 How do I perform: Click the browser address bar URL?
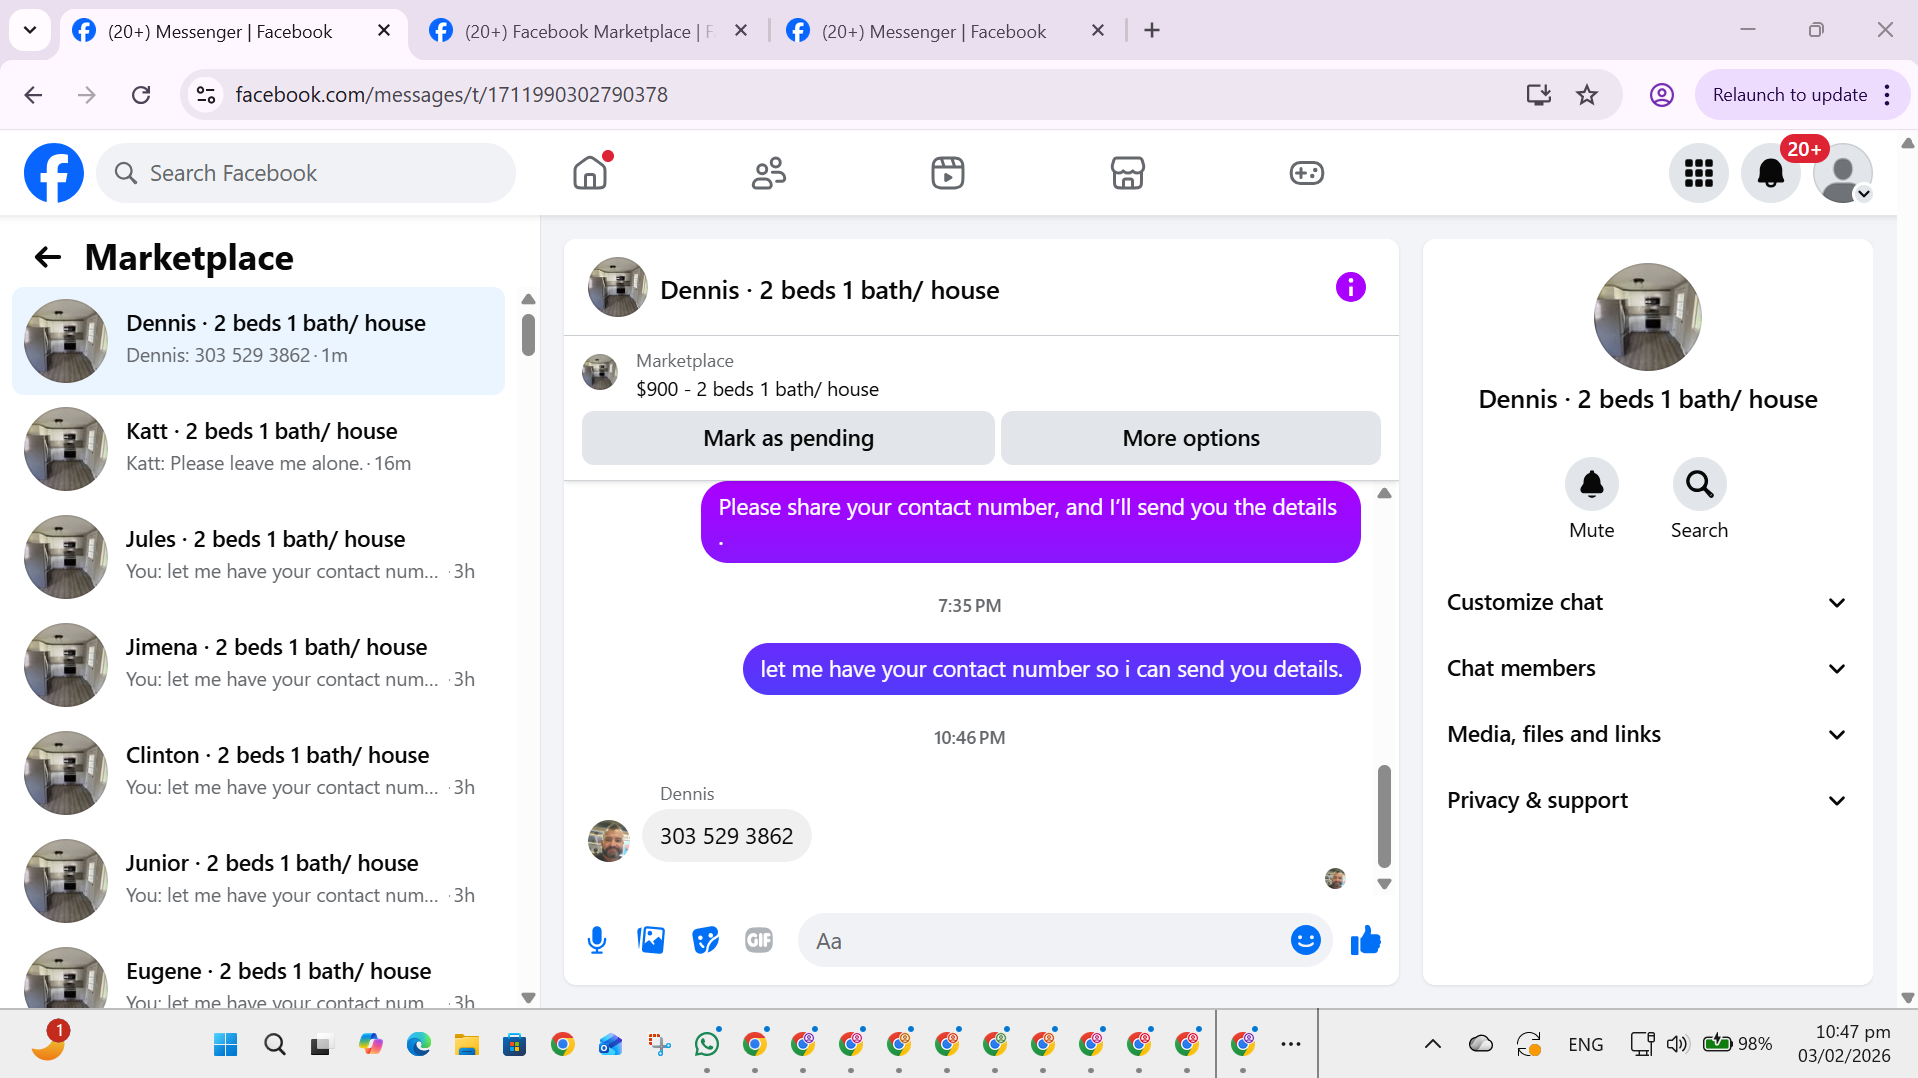[451, 95]
